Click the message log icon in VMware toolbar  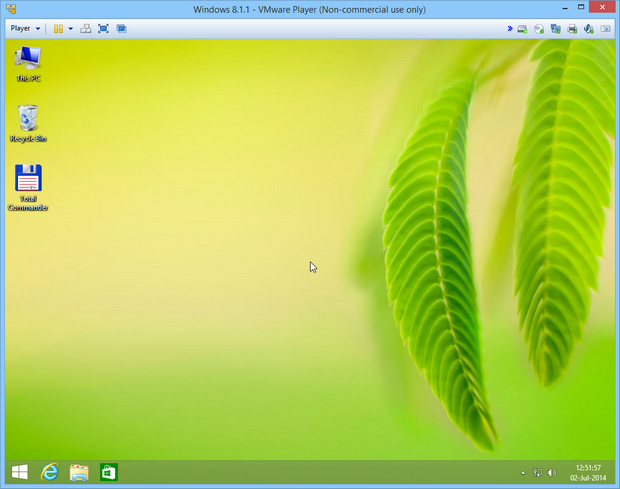(x=605, y=29)
